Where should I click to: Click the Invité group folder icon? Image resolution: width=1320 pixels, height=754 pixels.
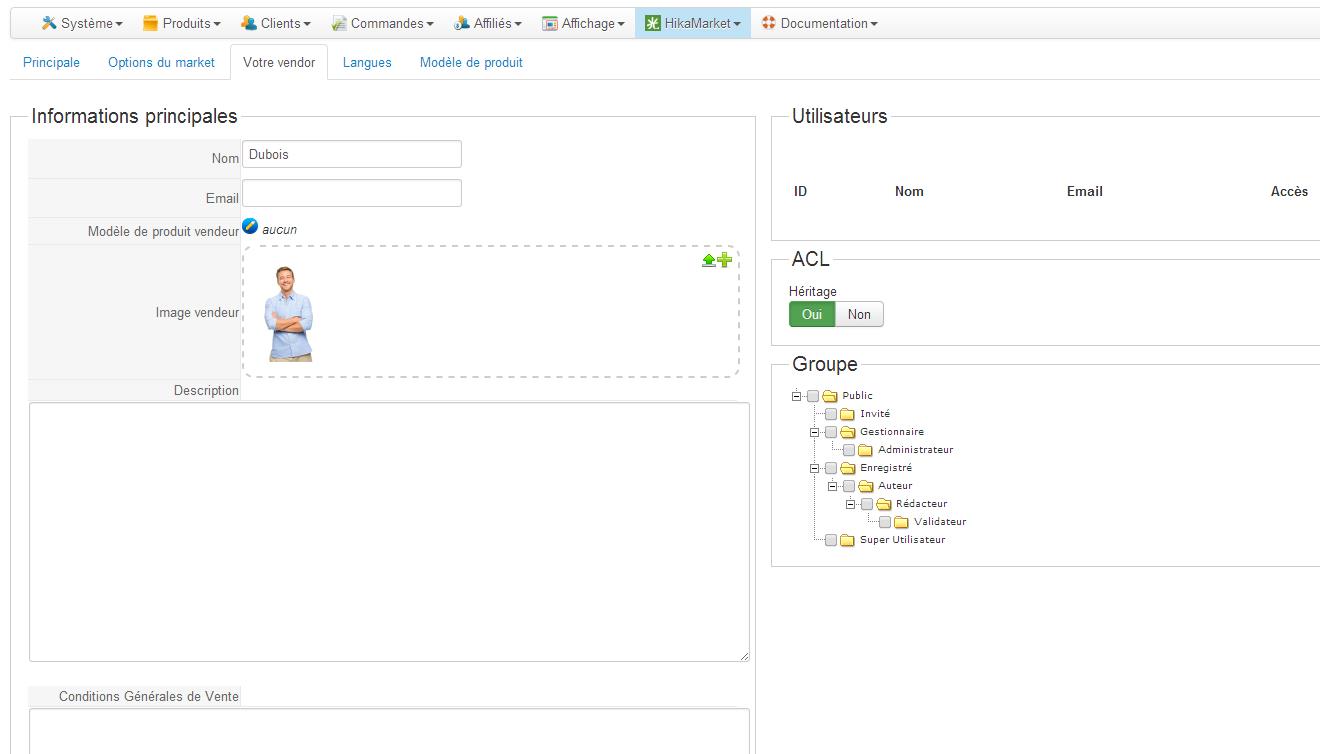[x=848, y=414]
